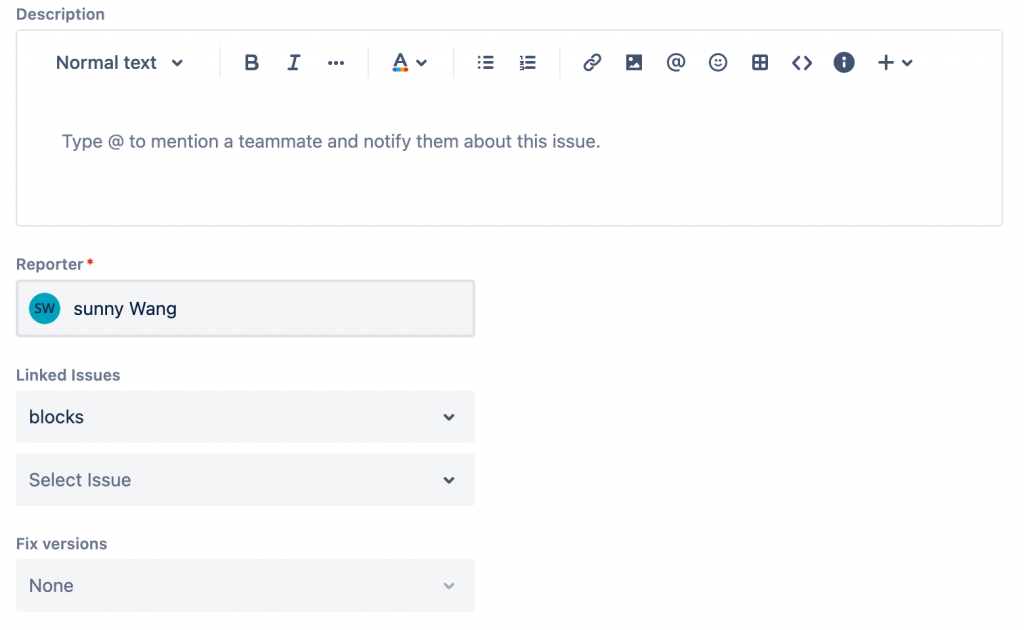Open more formatting options ellipsis
This screenshot has width=1024, height=630.
[x=336, y=63]
